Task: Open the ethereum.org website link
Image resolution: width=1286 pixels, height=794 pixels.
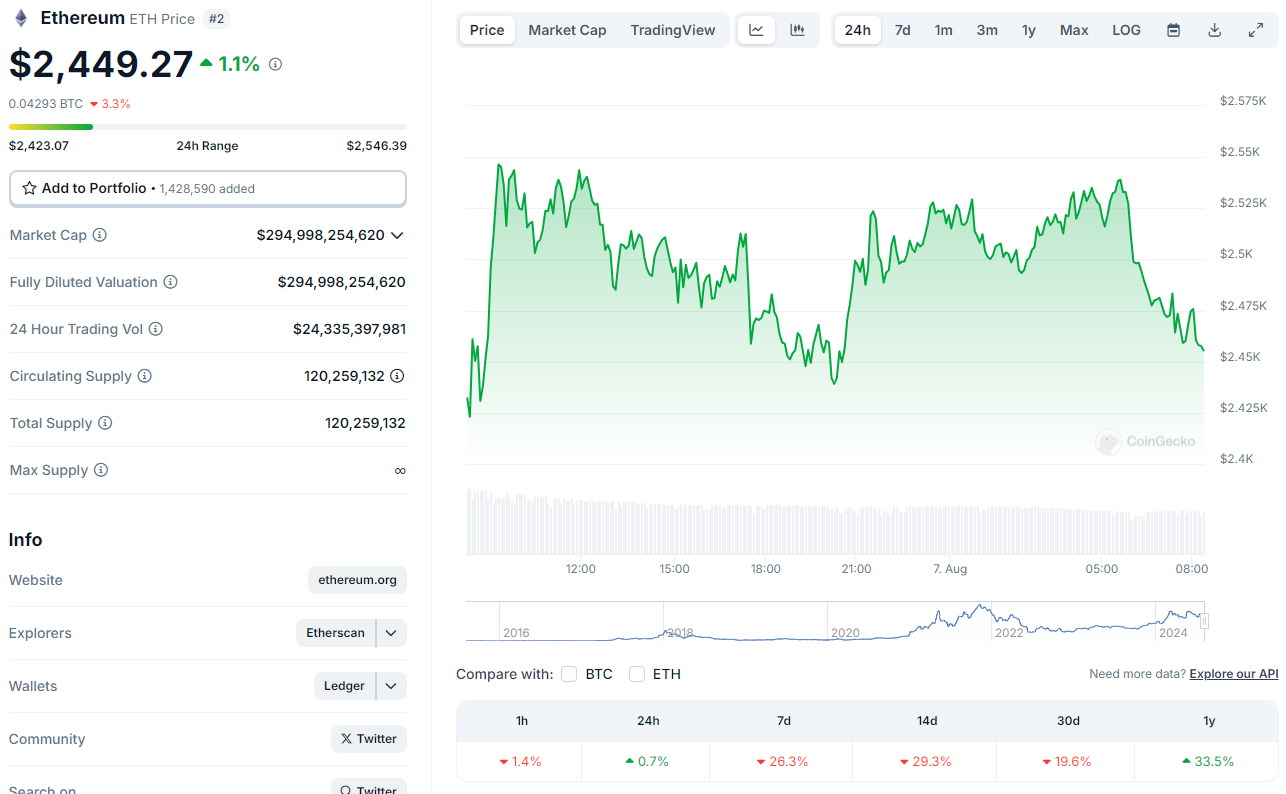Action: pos(357,580)
